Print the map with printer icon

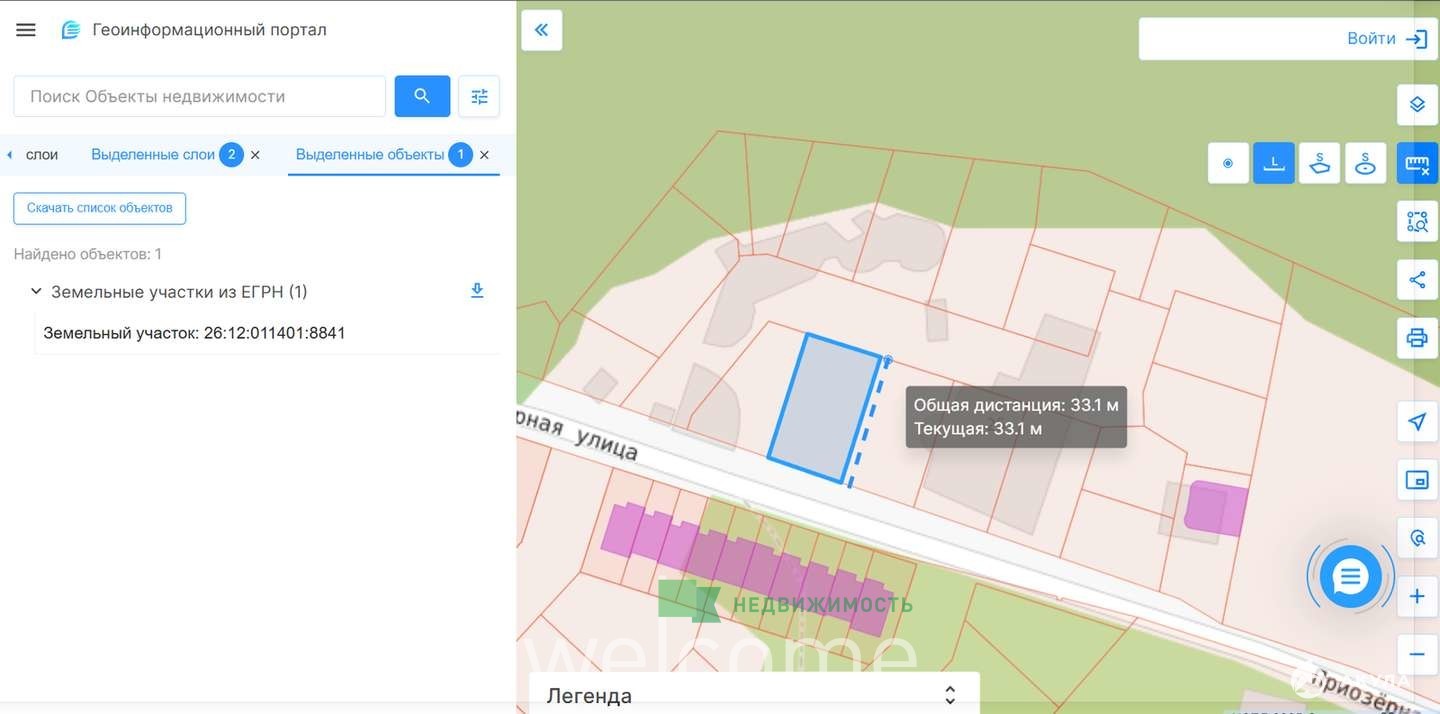coord(1417,338)
